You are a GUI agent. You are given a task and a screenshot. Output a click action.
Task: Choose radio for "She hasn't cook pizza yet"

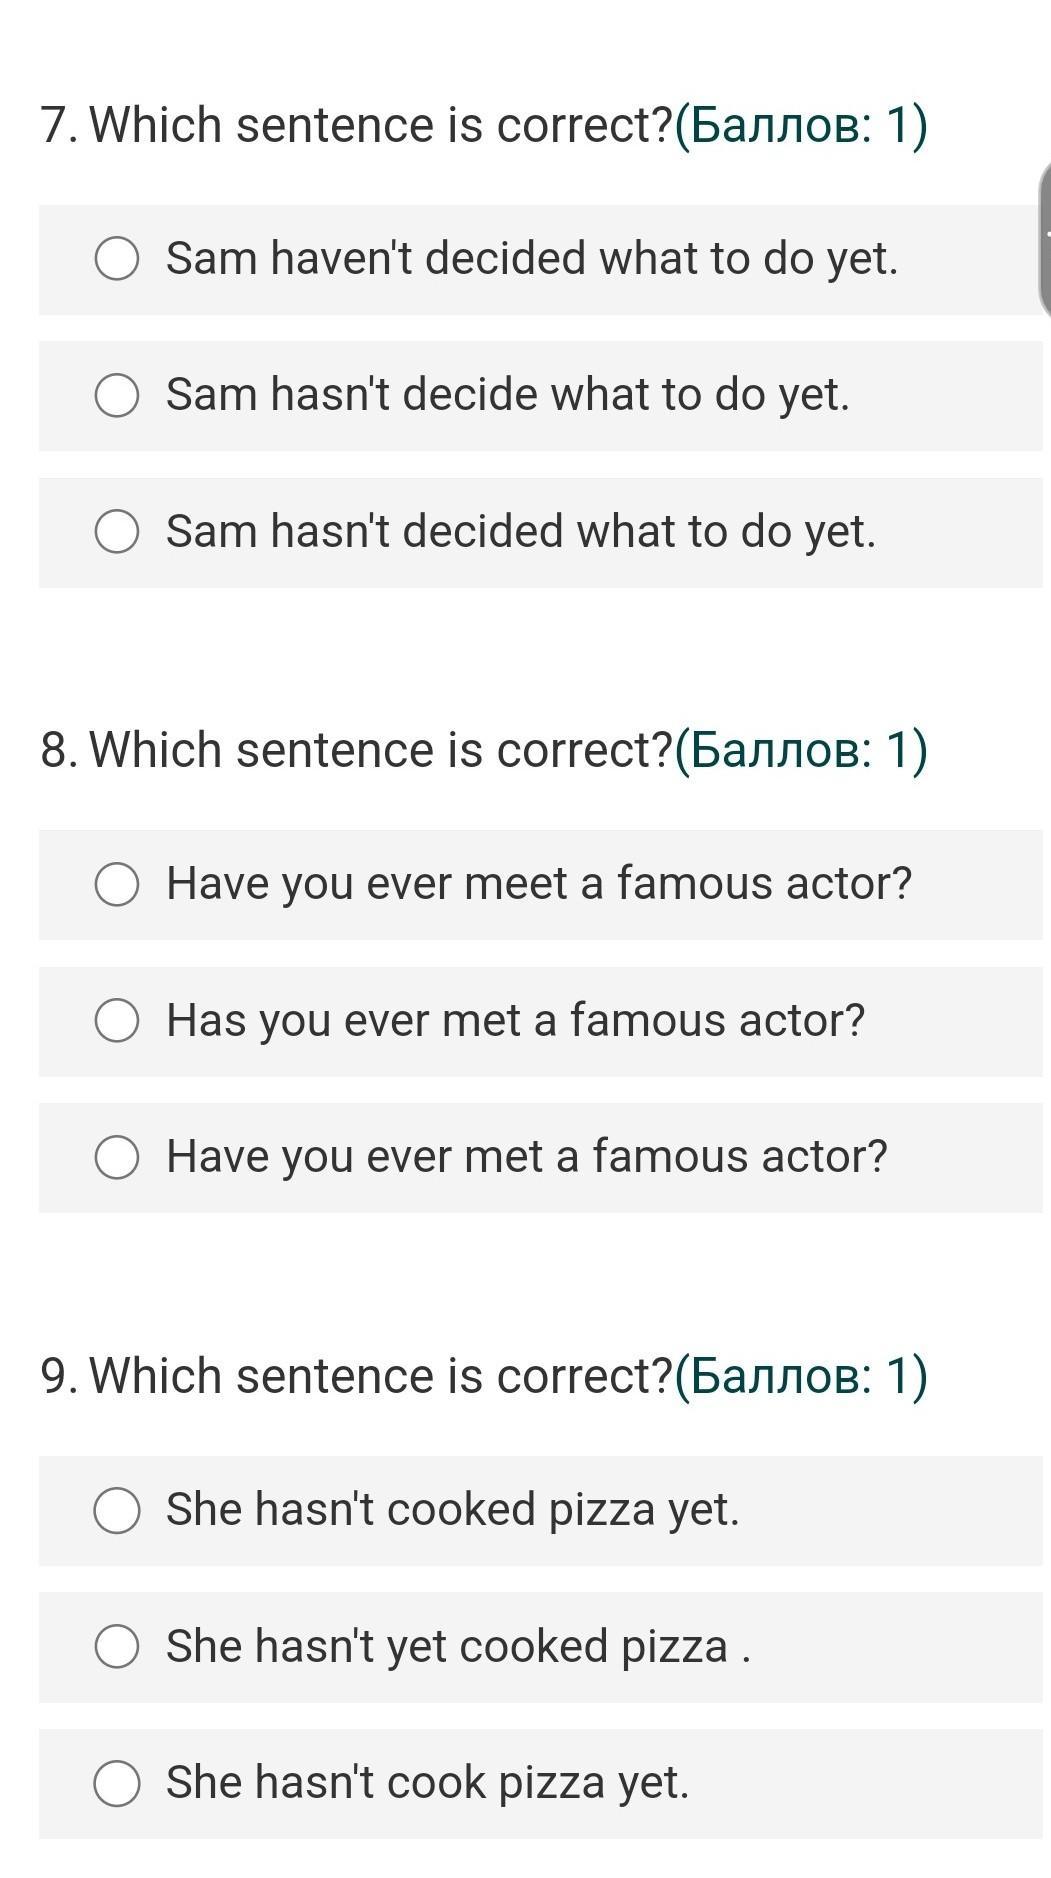click(117, 1783)
